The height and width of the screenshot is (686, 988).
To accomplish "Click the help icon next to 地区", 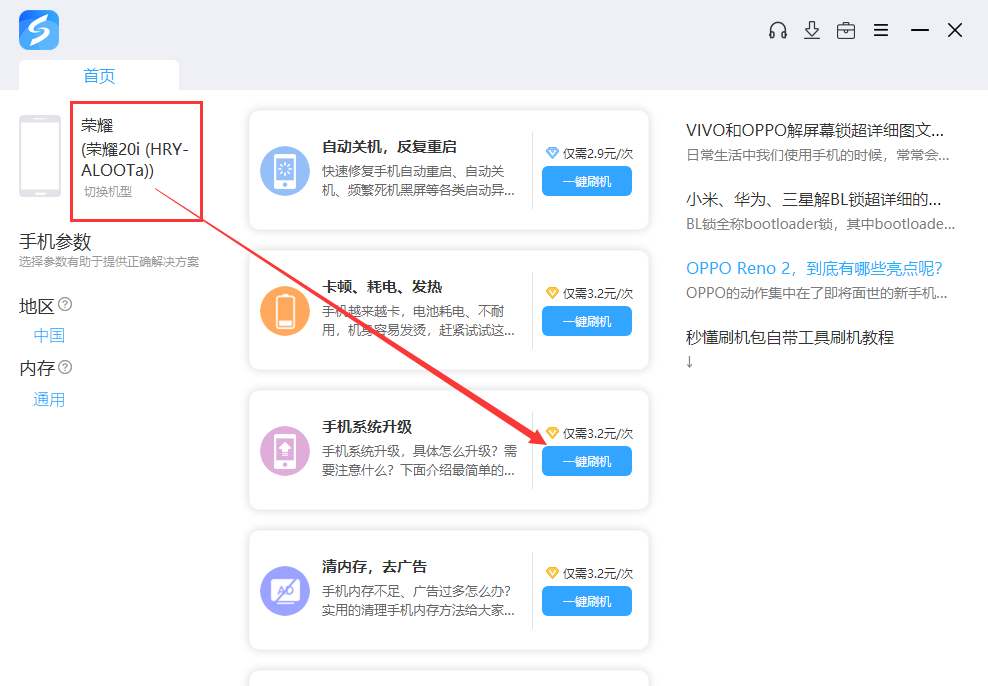I will point(65,305).
